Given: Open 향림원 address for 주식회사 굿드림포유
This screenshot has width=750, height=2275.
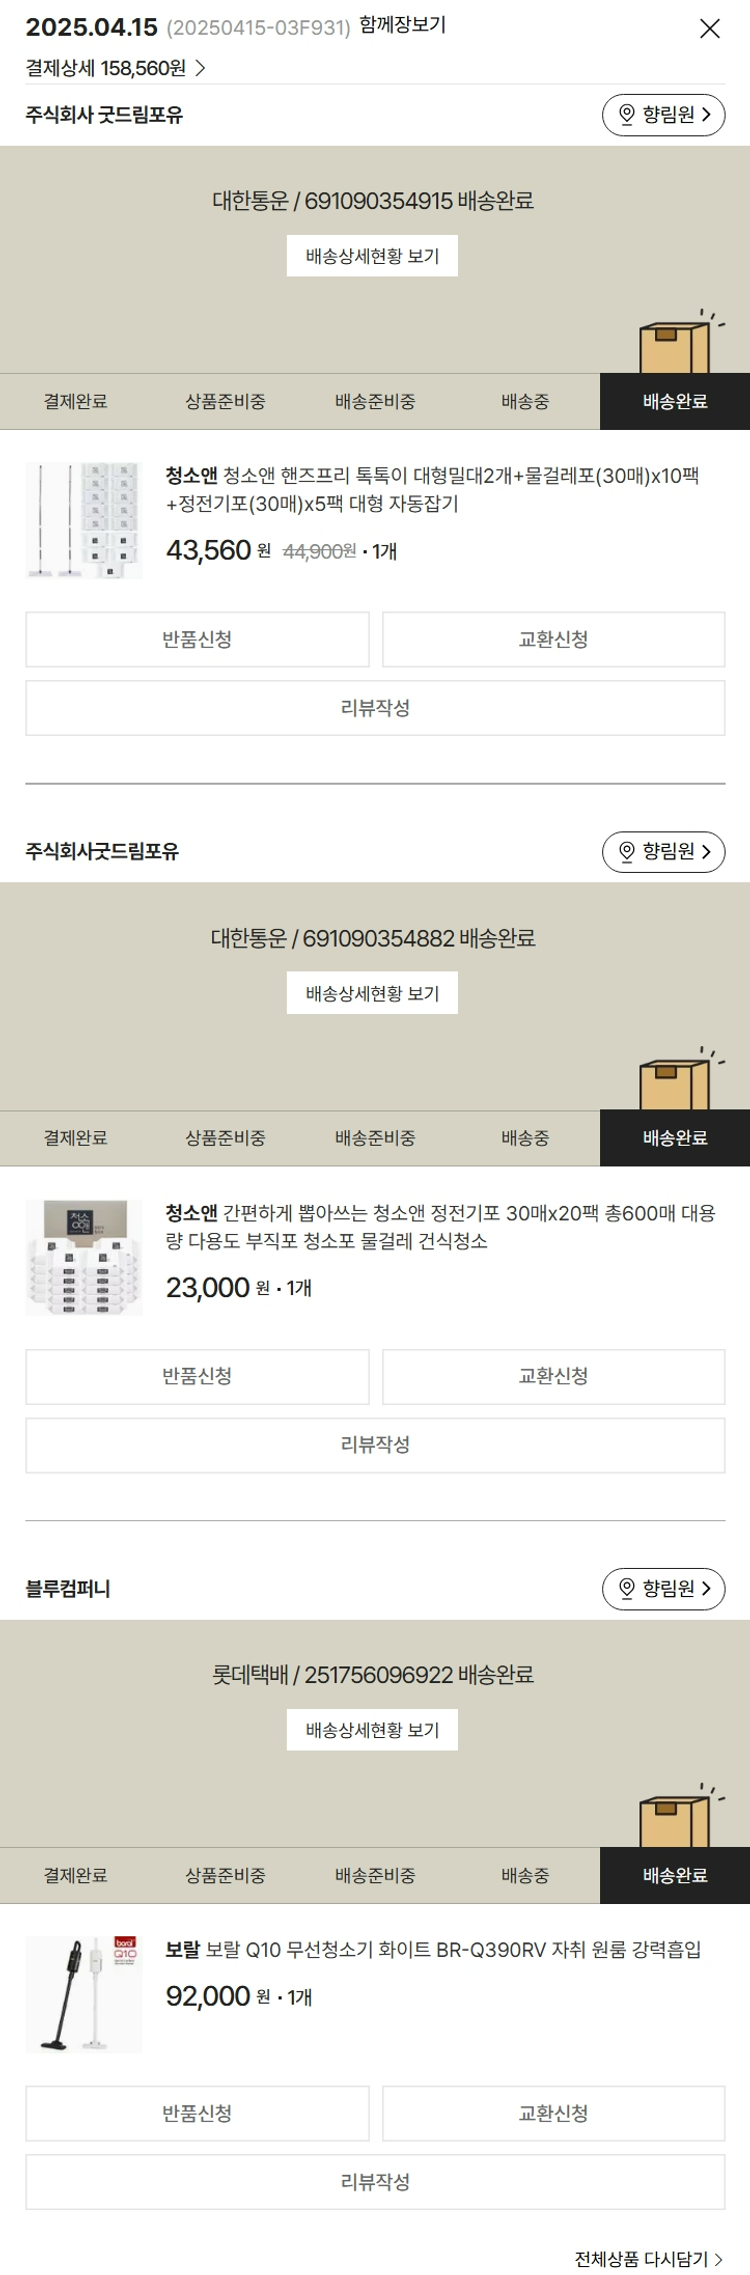Looking at the screenshot, I should coord(663,115).
